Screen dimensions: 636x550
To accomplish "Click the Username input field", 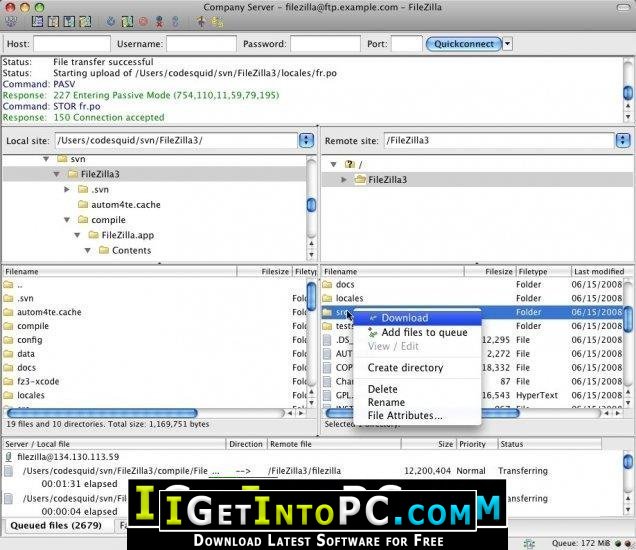I will click(x=201, y=44).
